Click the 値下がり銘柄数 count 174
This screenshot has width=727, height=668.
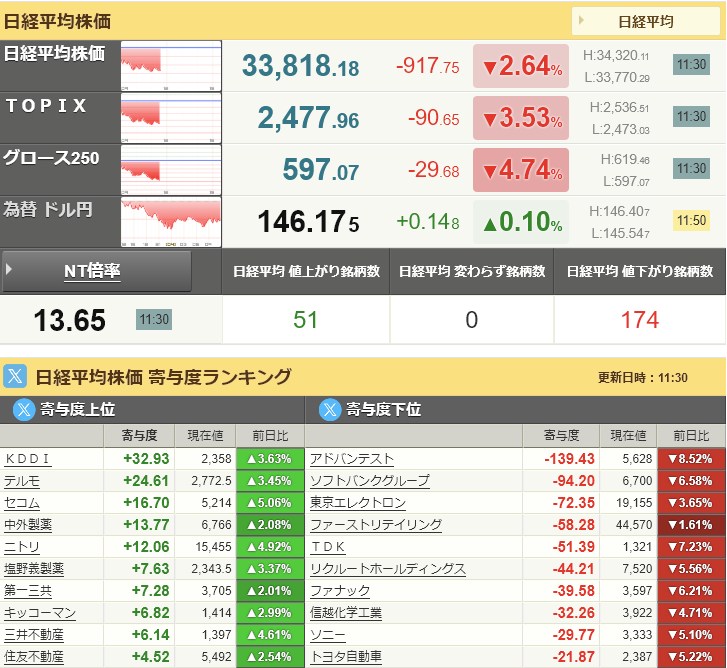(640, 320)
